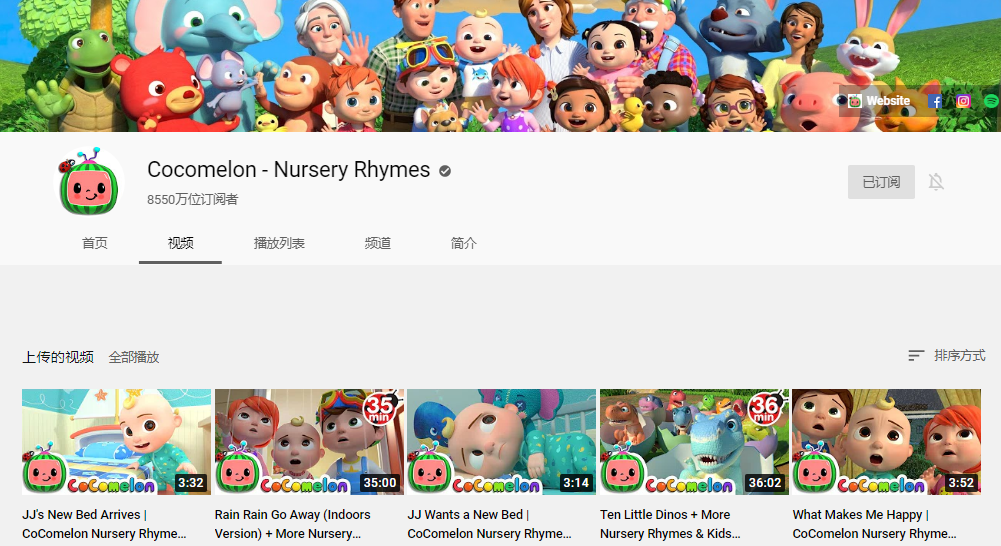Screen dimensions: 1001x546
Task: Click the 35:00 duration badge
Action: (380, 483)
